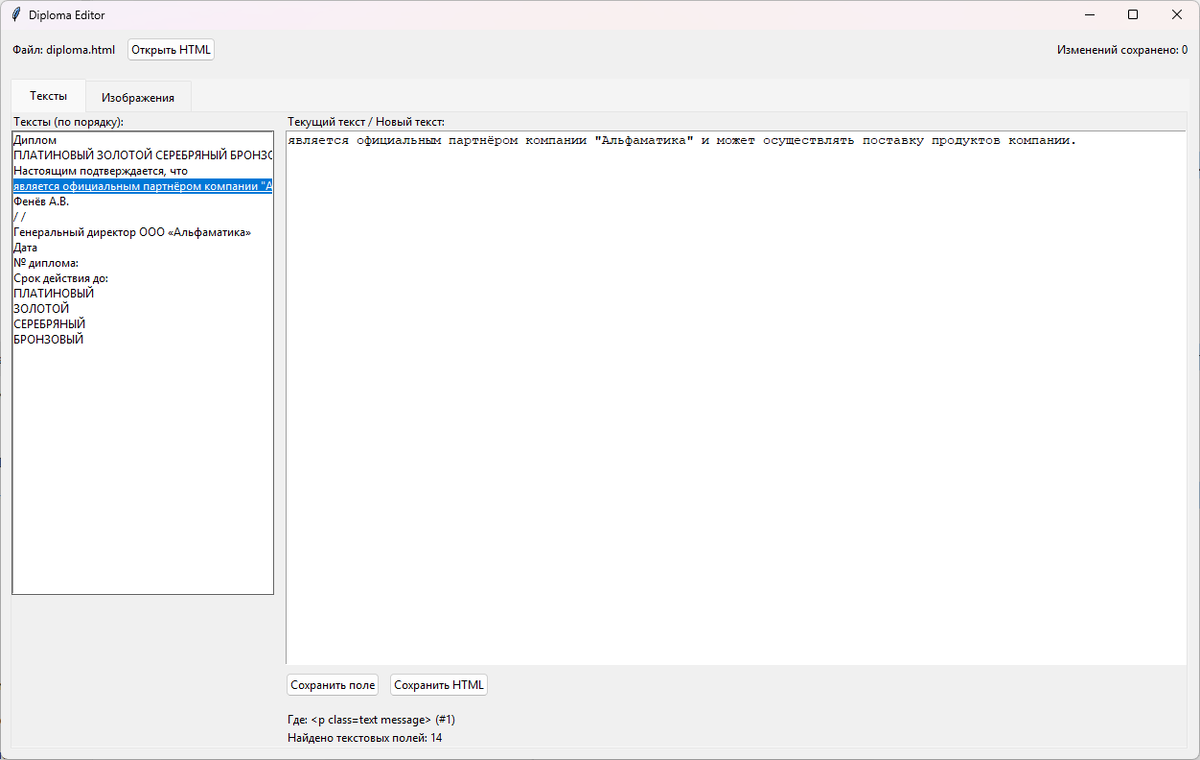Click the Сохранить HTML button
The height and width of the screenshot is (760, 1200).
click(438, 684)
